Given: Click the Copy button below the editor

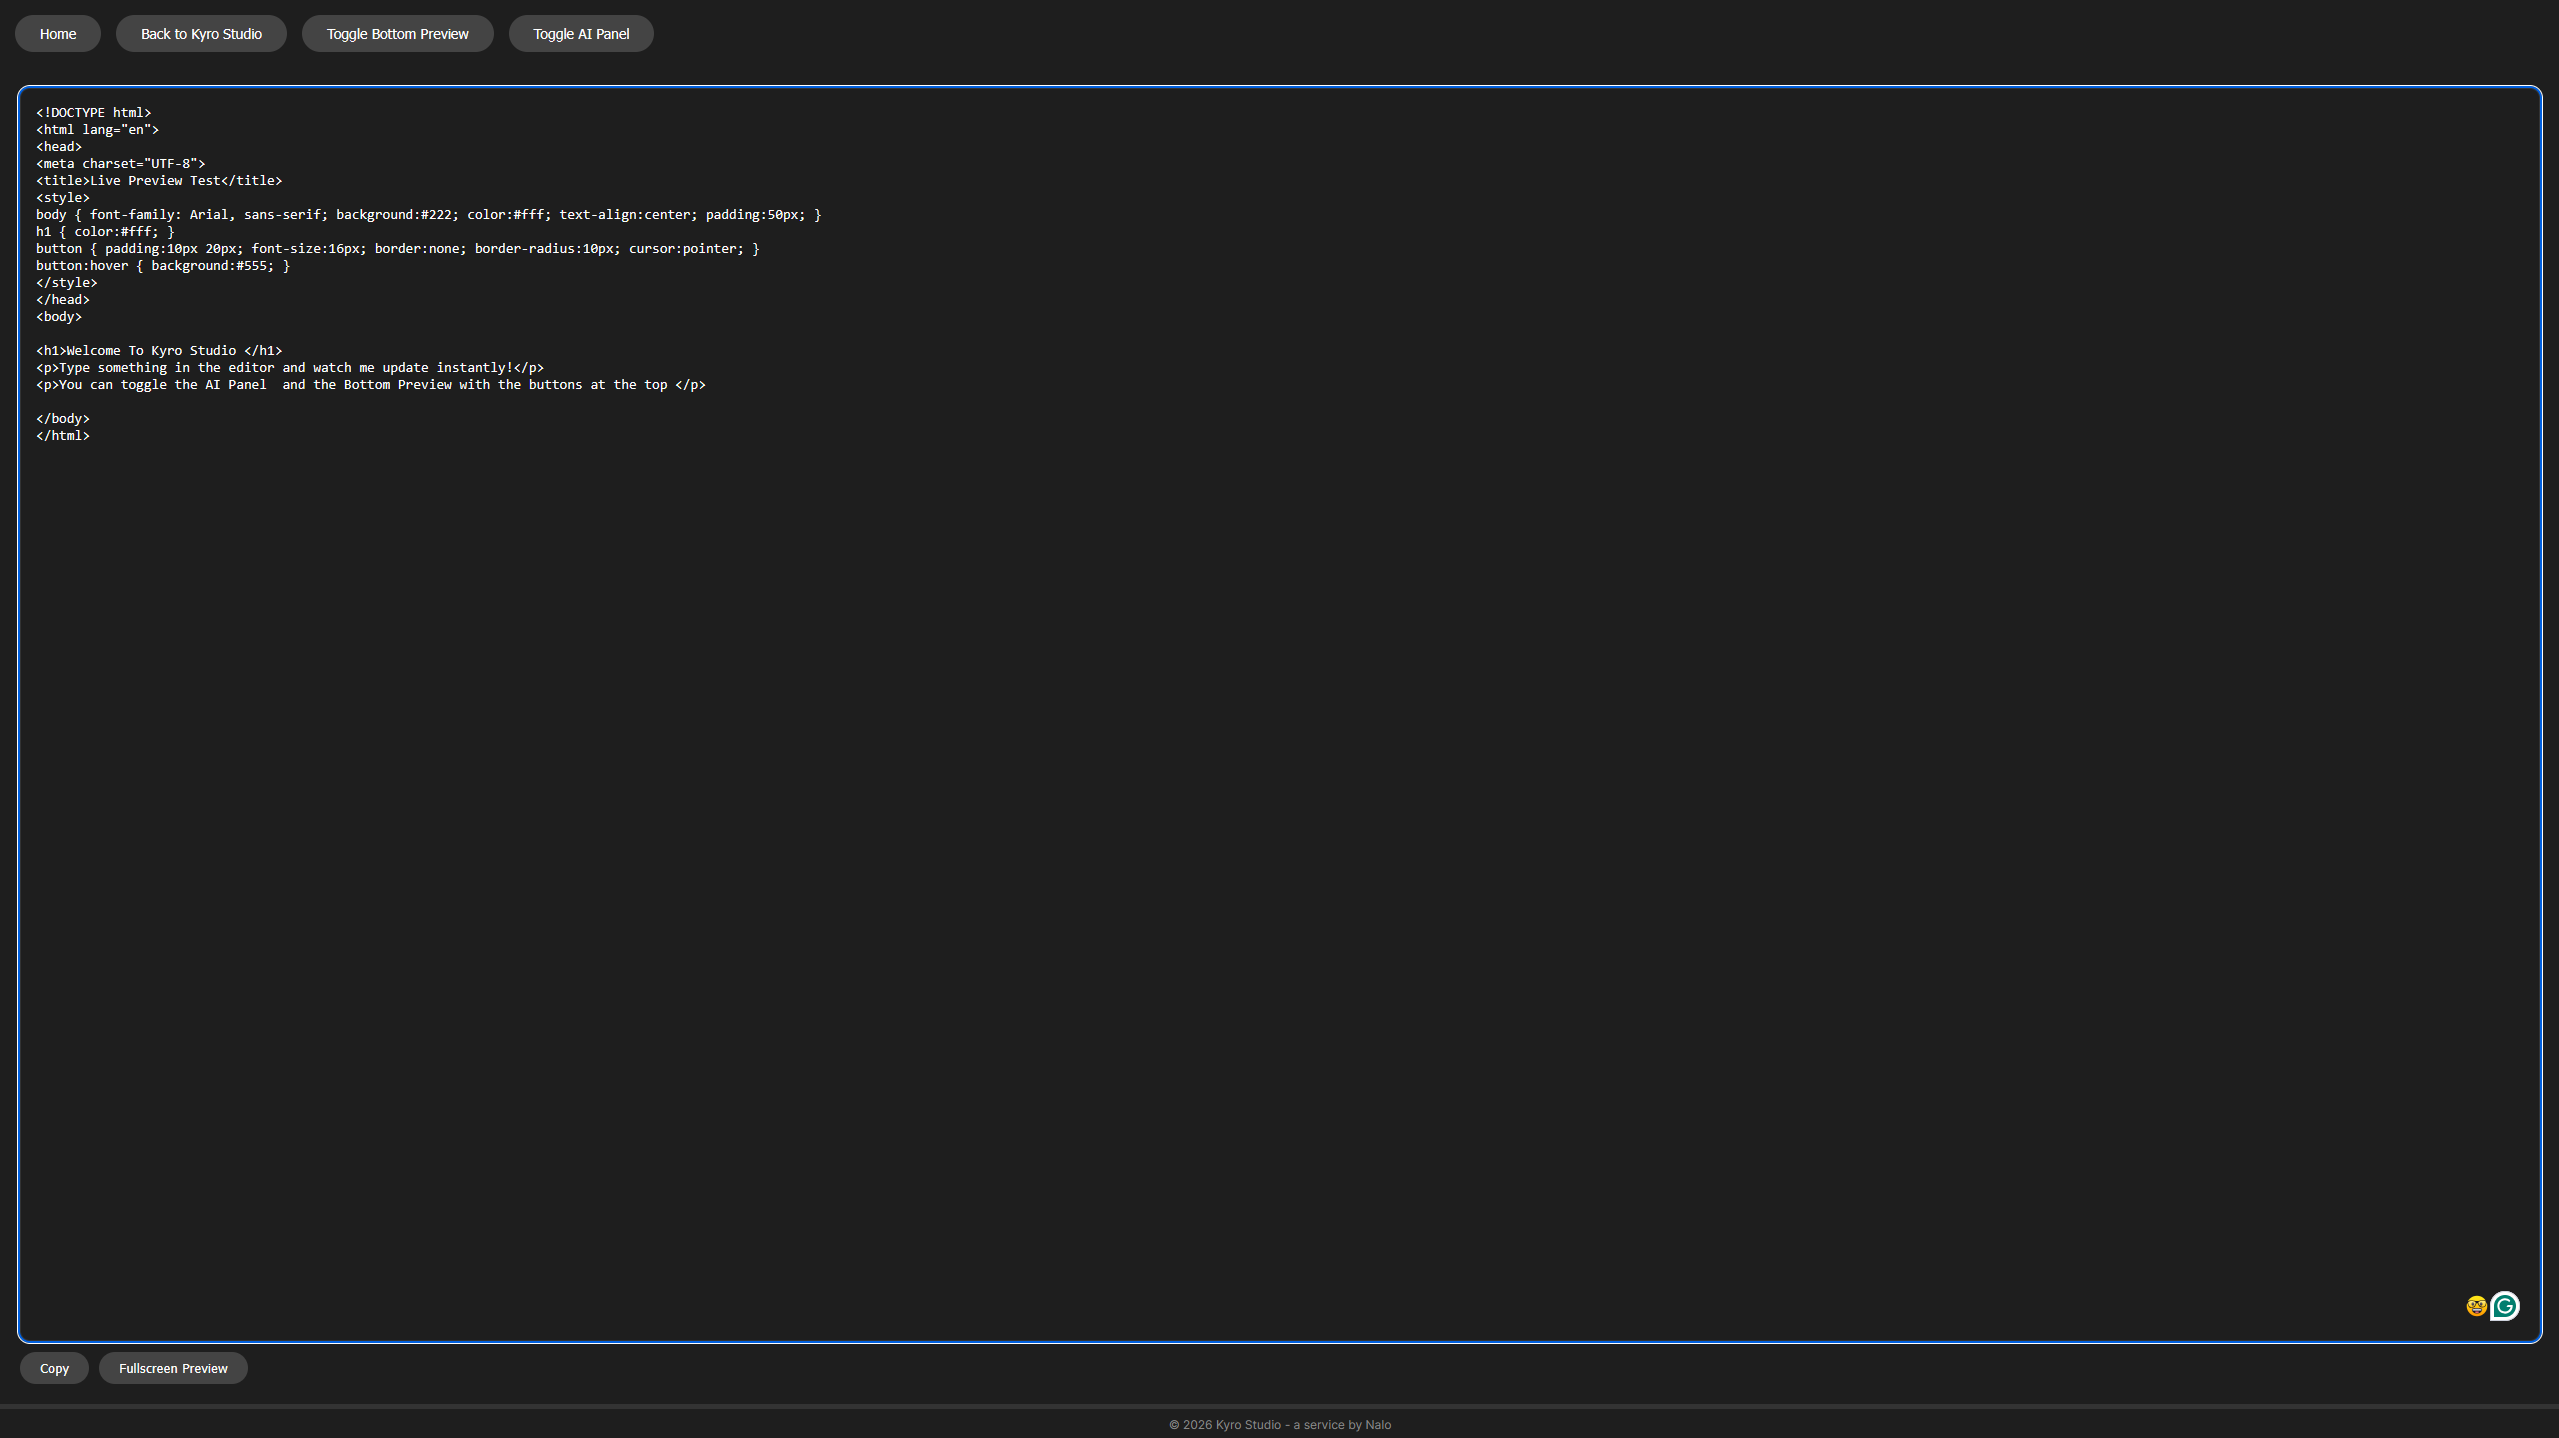Looking at the screenshot, I should [53, 1368].
